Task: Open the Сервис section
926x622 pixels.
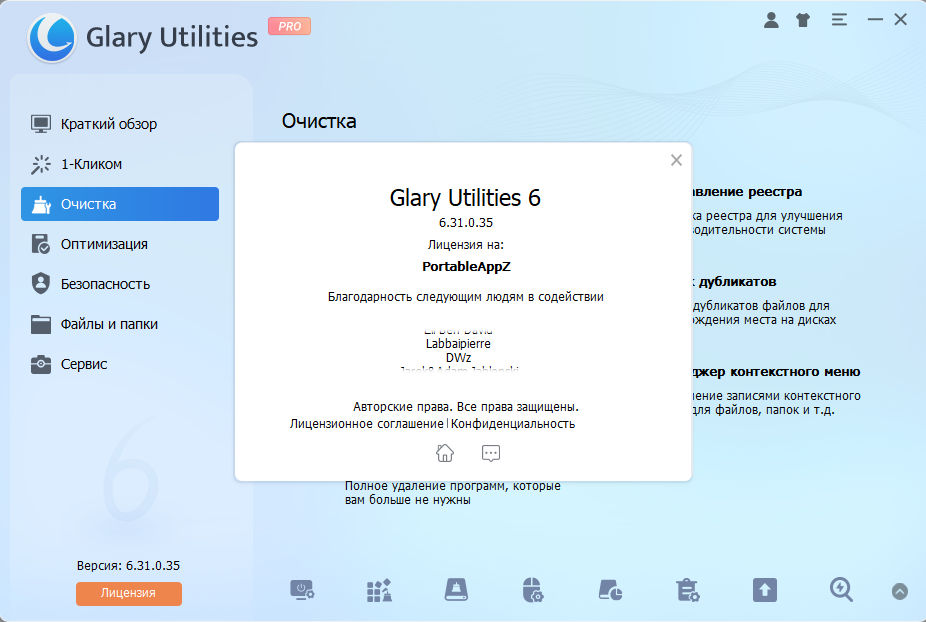Action: (120, 364)
